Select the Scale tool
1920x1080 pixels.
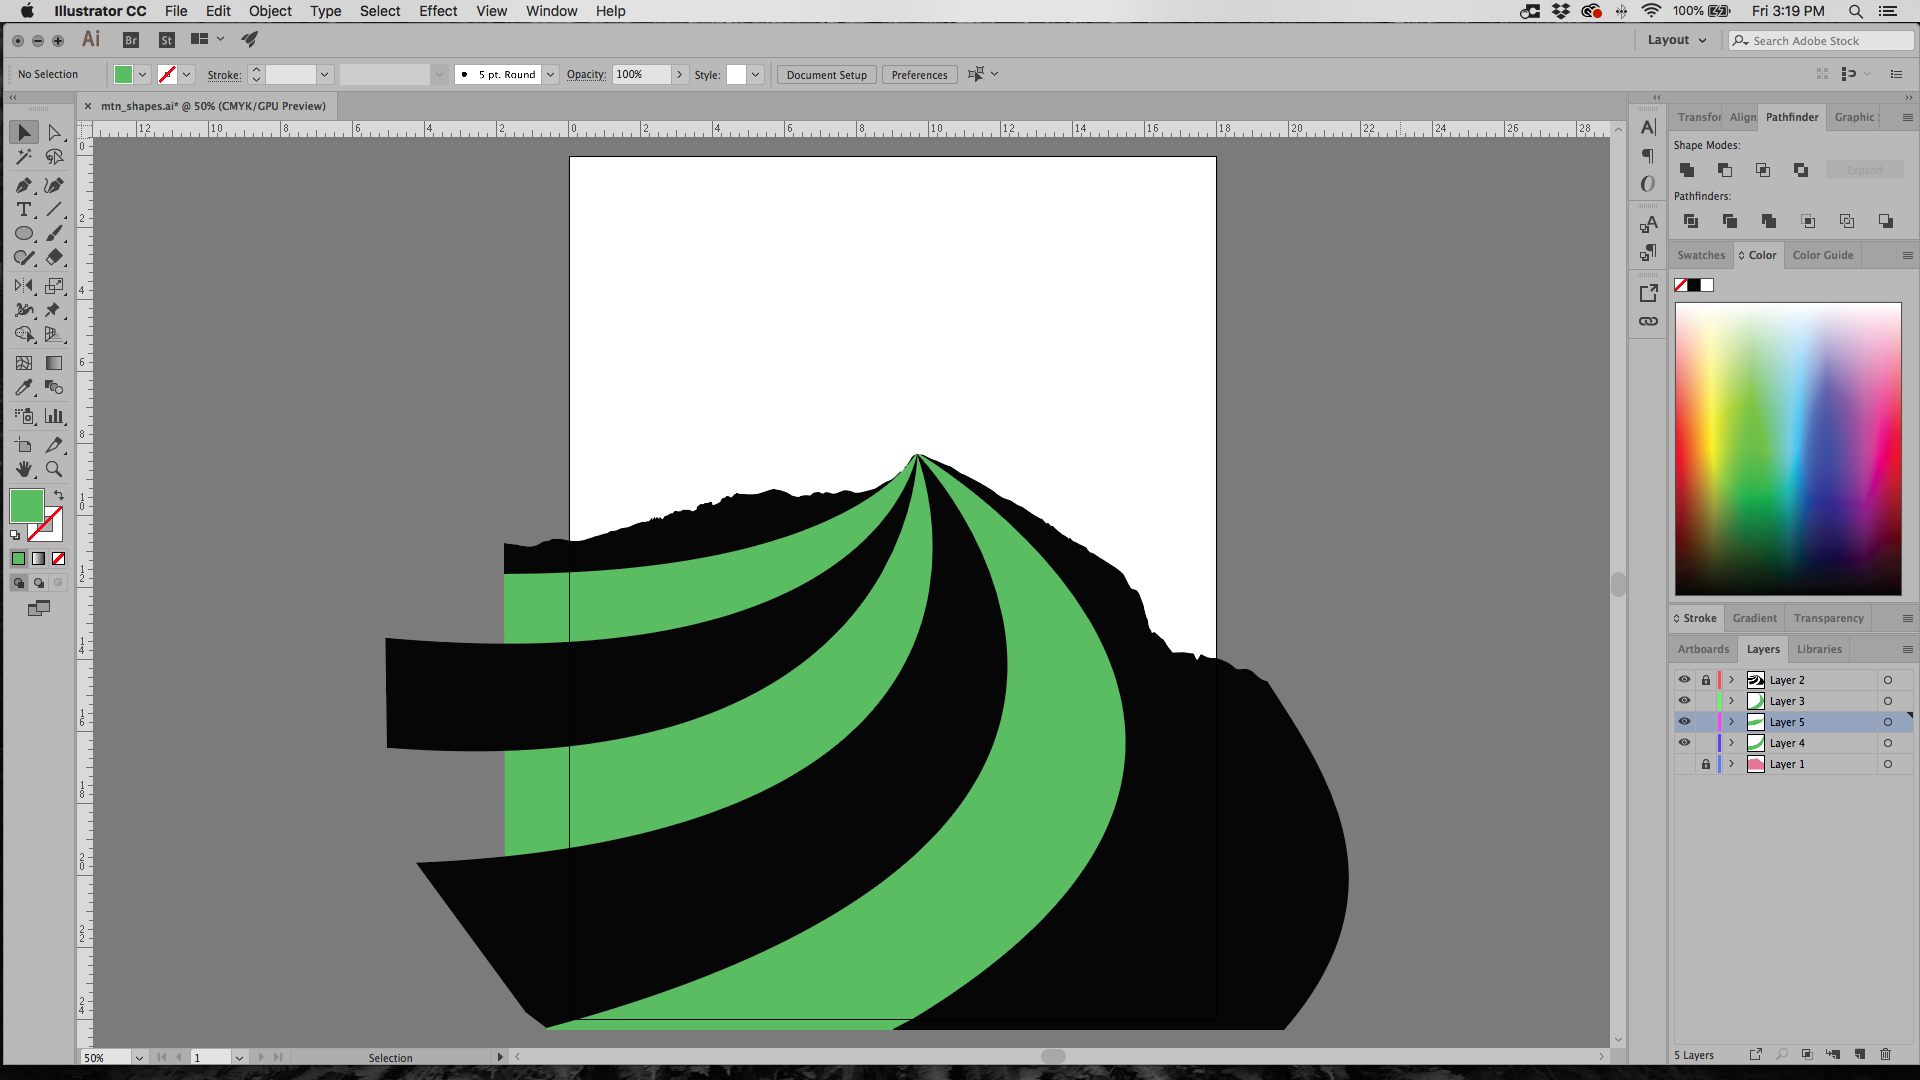click(55, 286)
